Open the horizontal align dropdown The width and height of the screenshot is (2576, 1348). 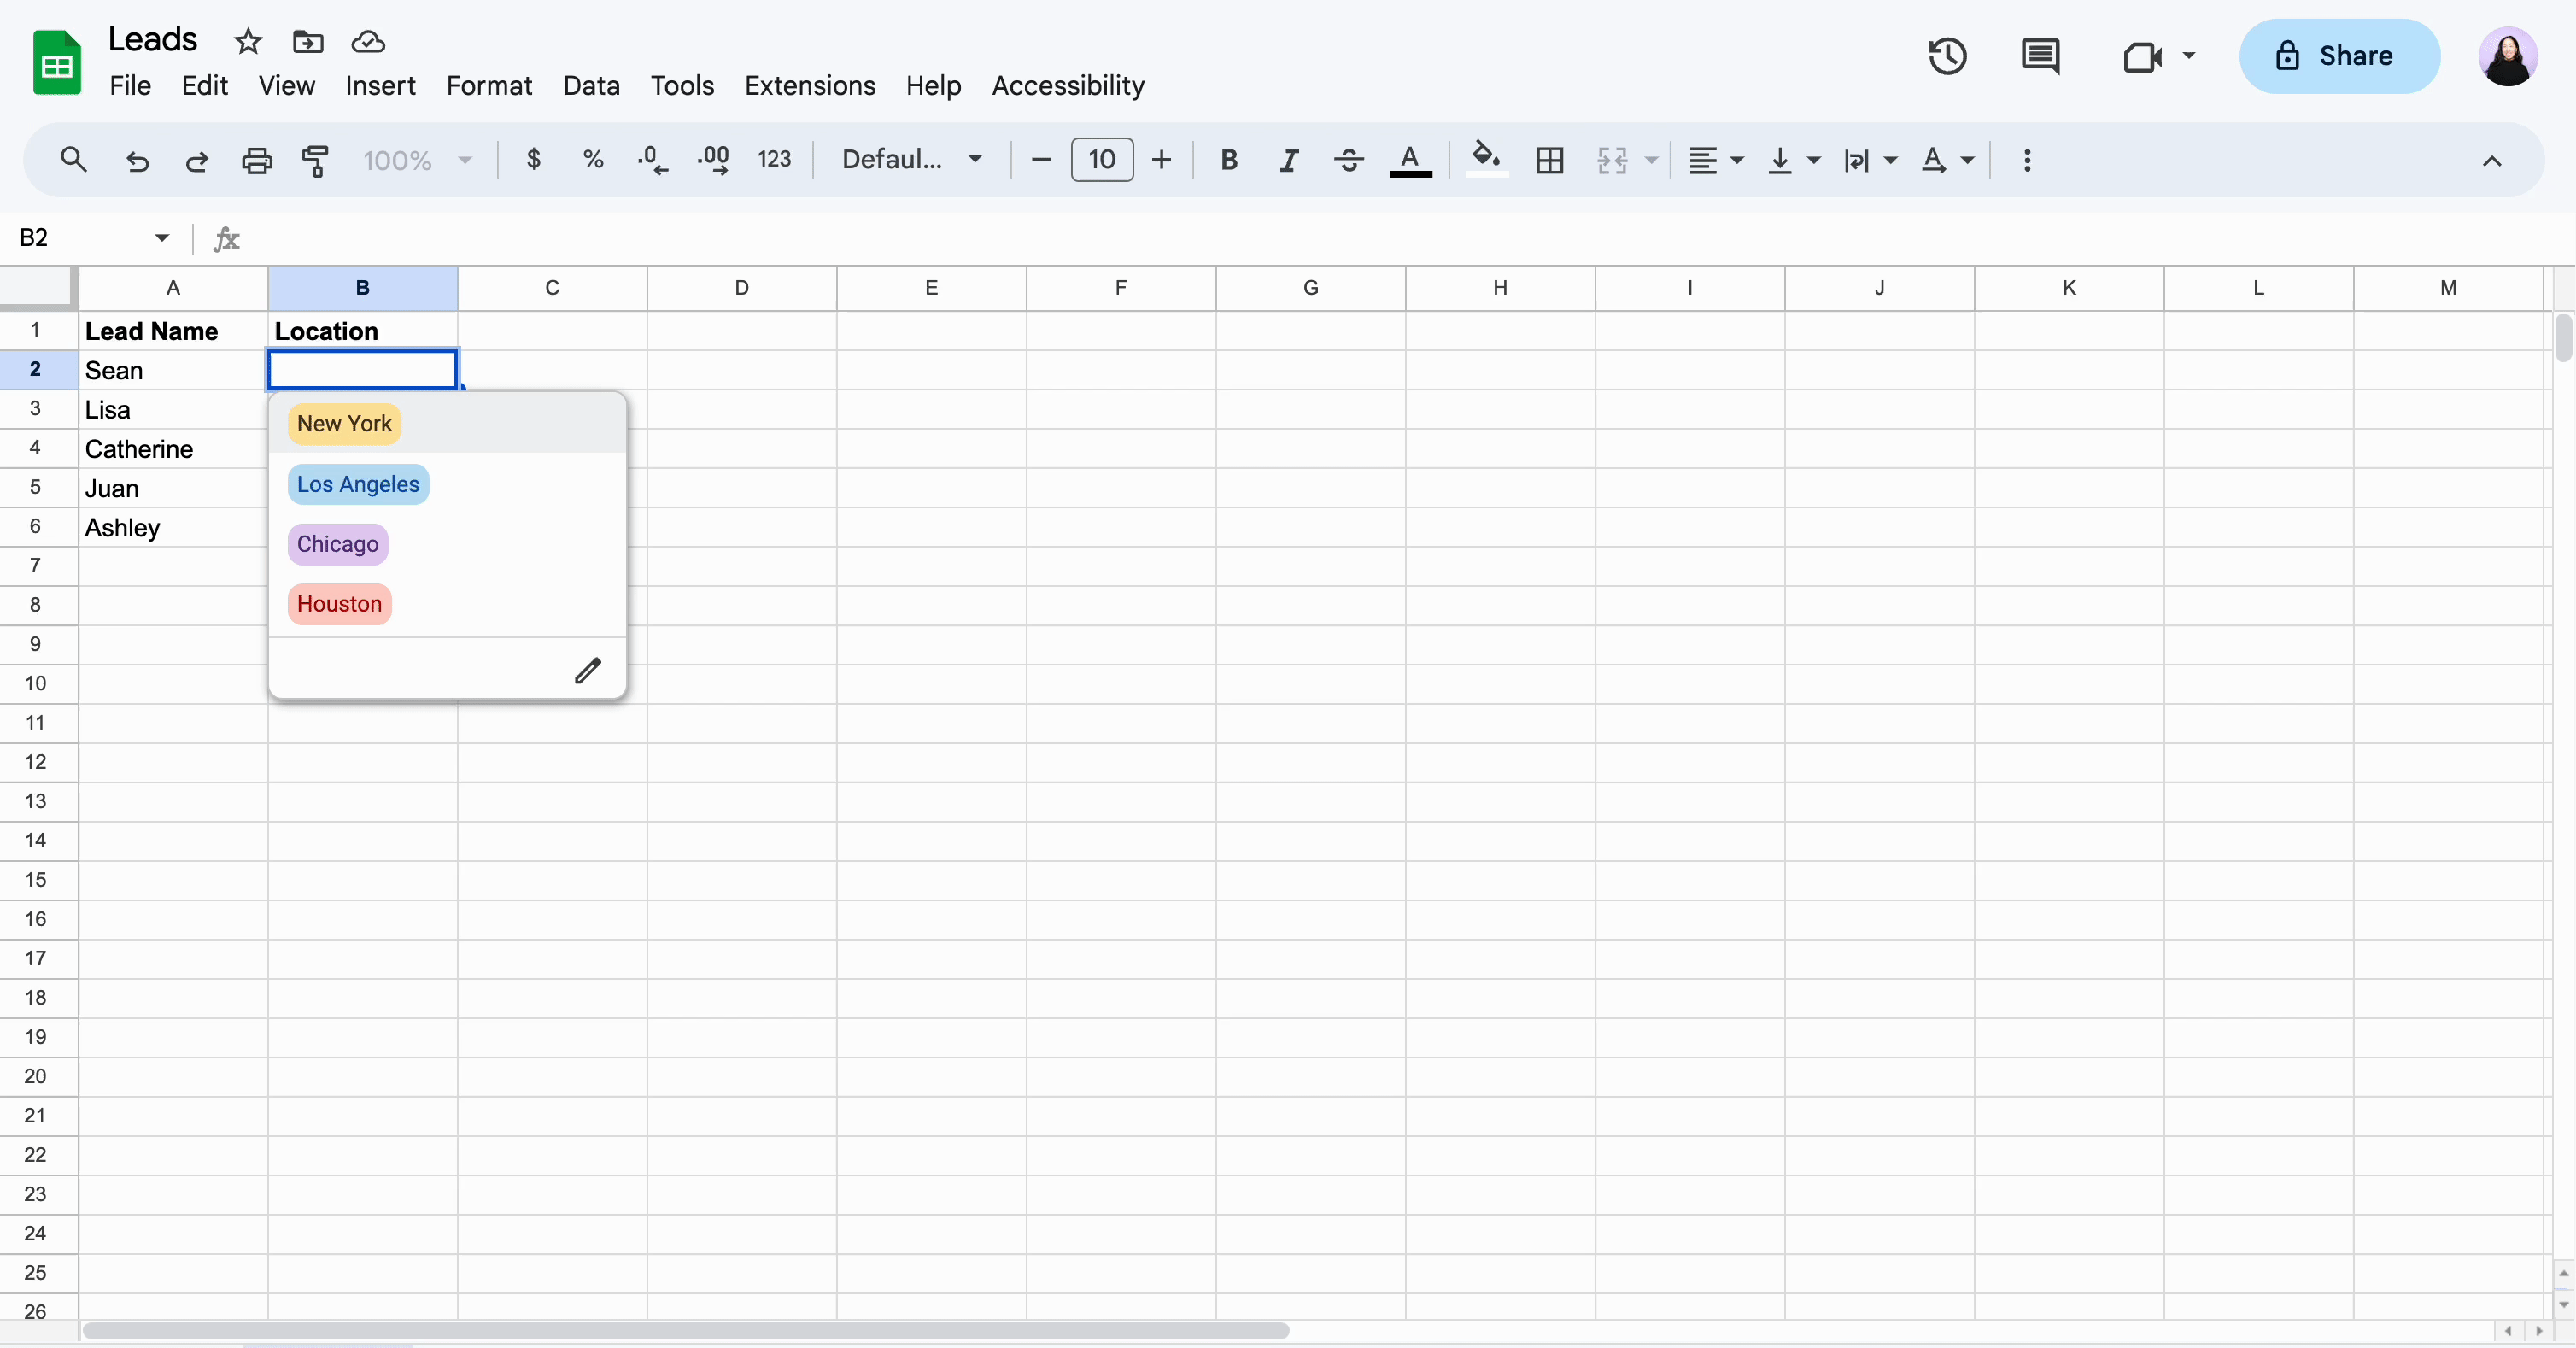(1716, 160)
